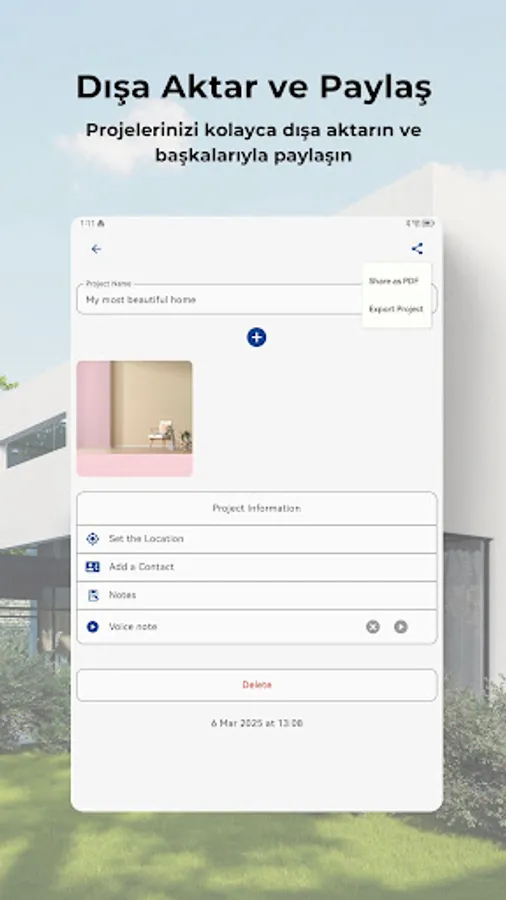The image size is (506, 900).
Task: Remove voice note with the X icon
Action: click(x=373, y=627)
